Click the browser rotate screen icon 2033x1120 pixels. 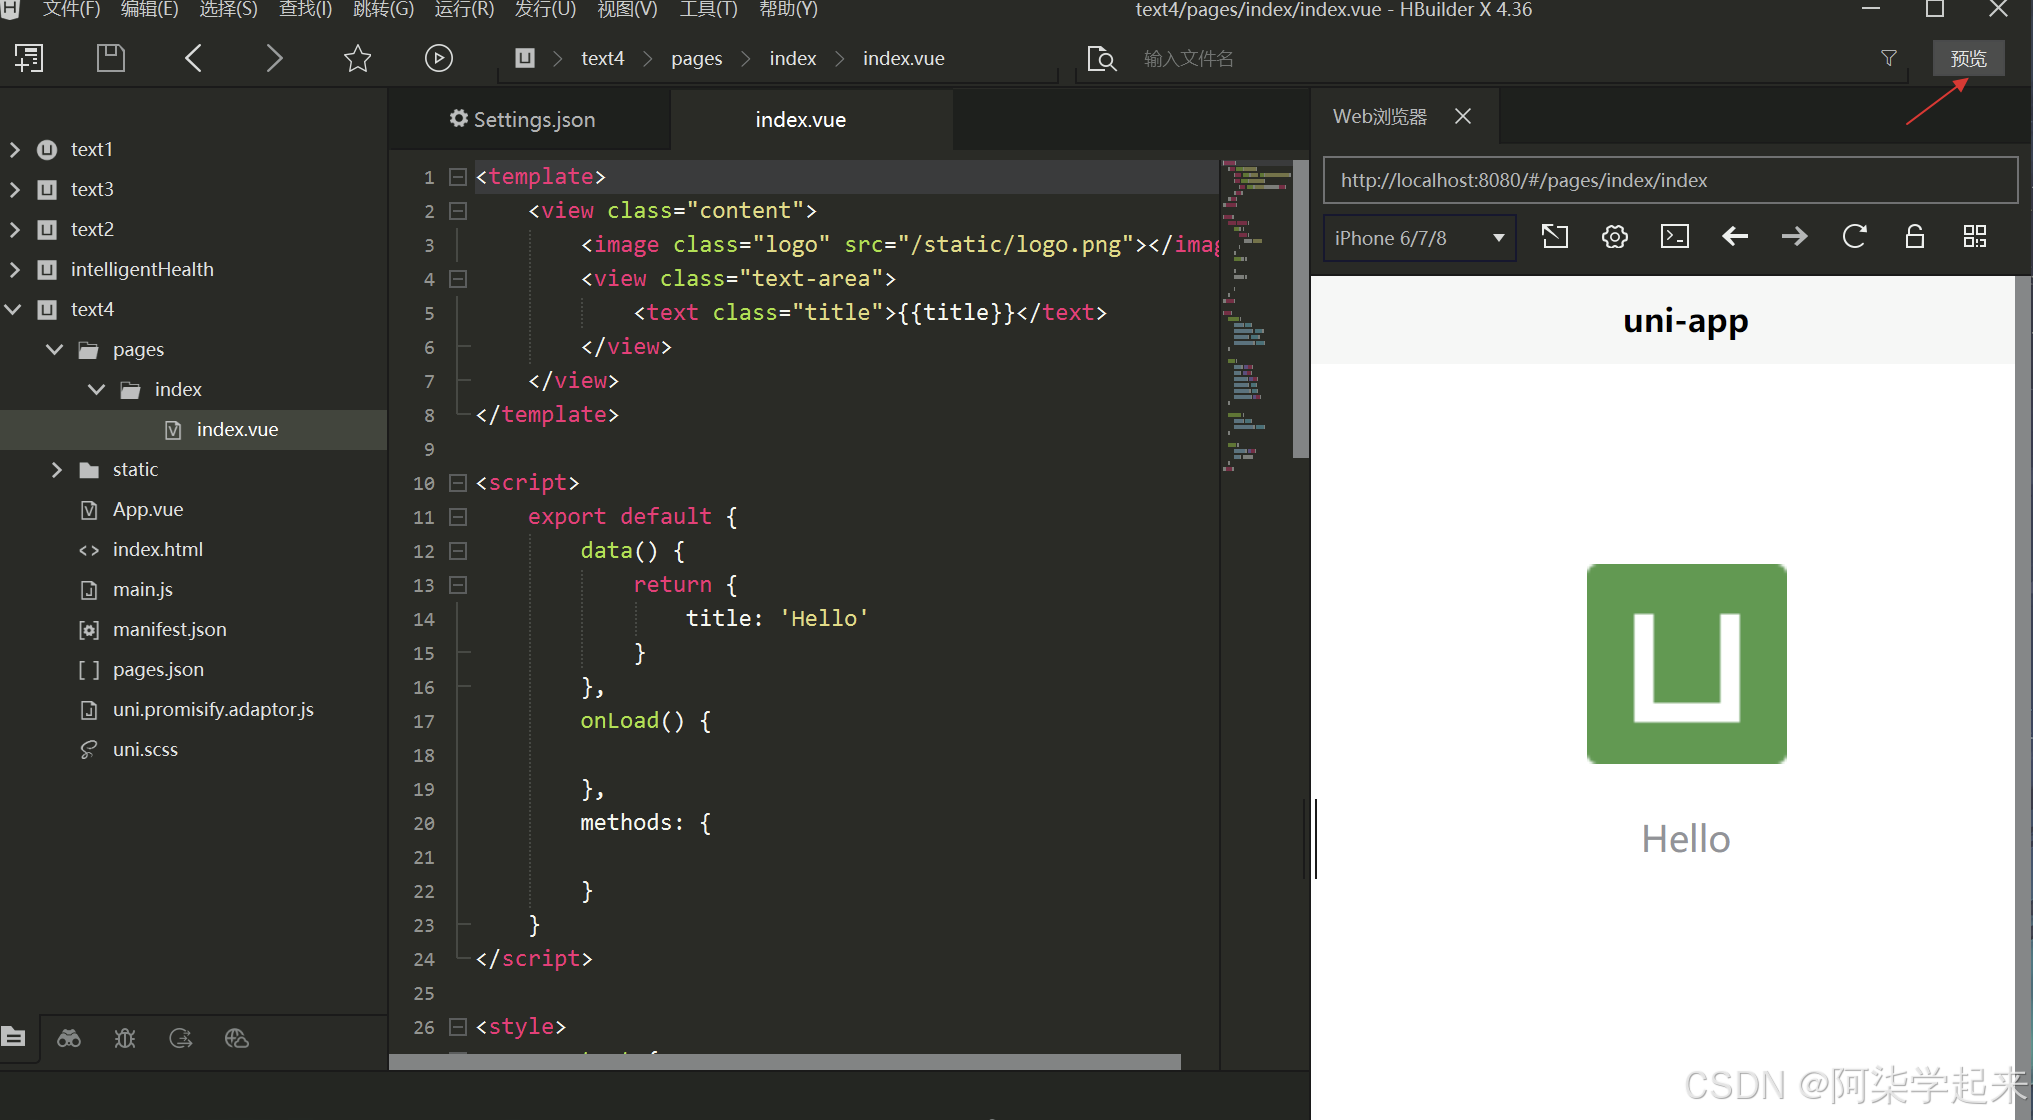coord(1555,237)
